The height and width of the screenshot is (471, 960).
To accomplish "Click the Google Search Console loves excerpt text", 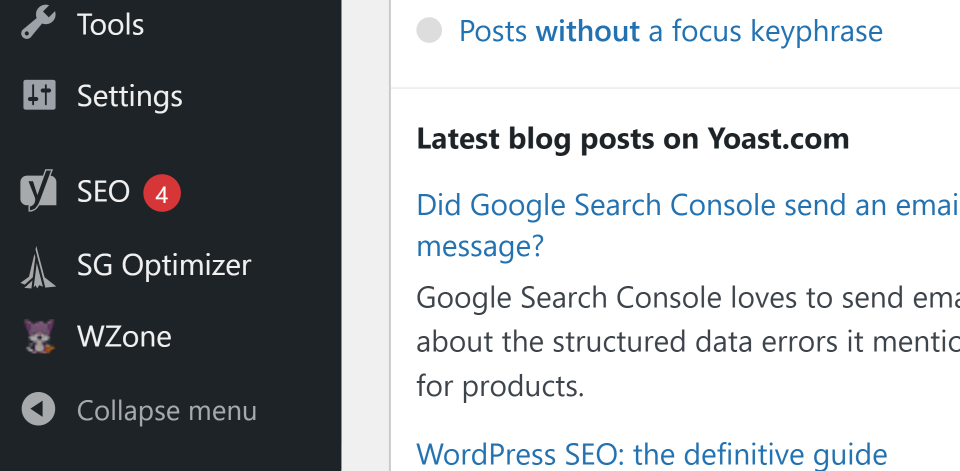I will point(688,342).
